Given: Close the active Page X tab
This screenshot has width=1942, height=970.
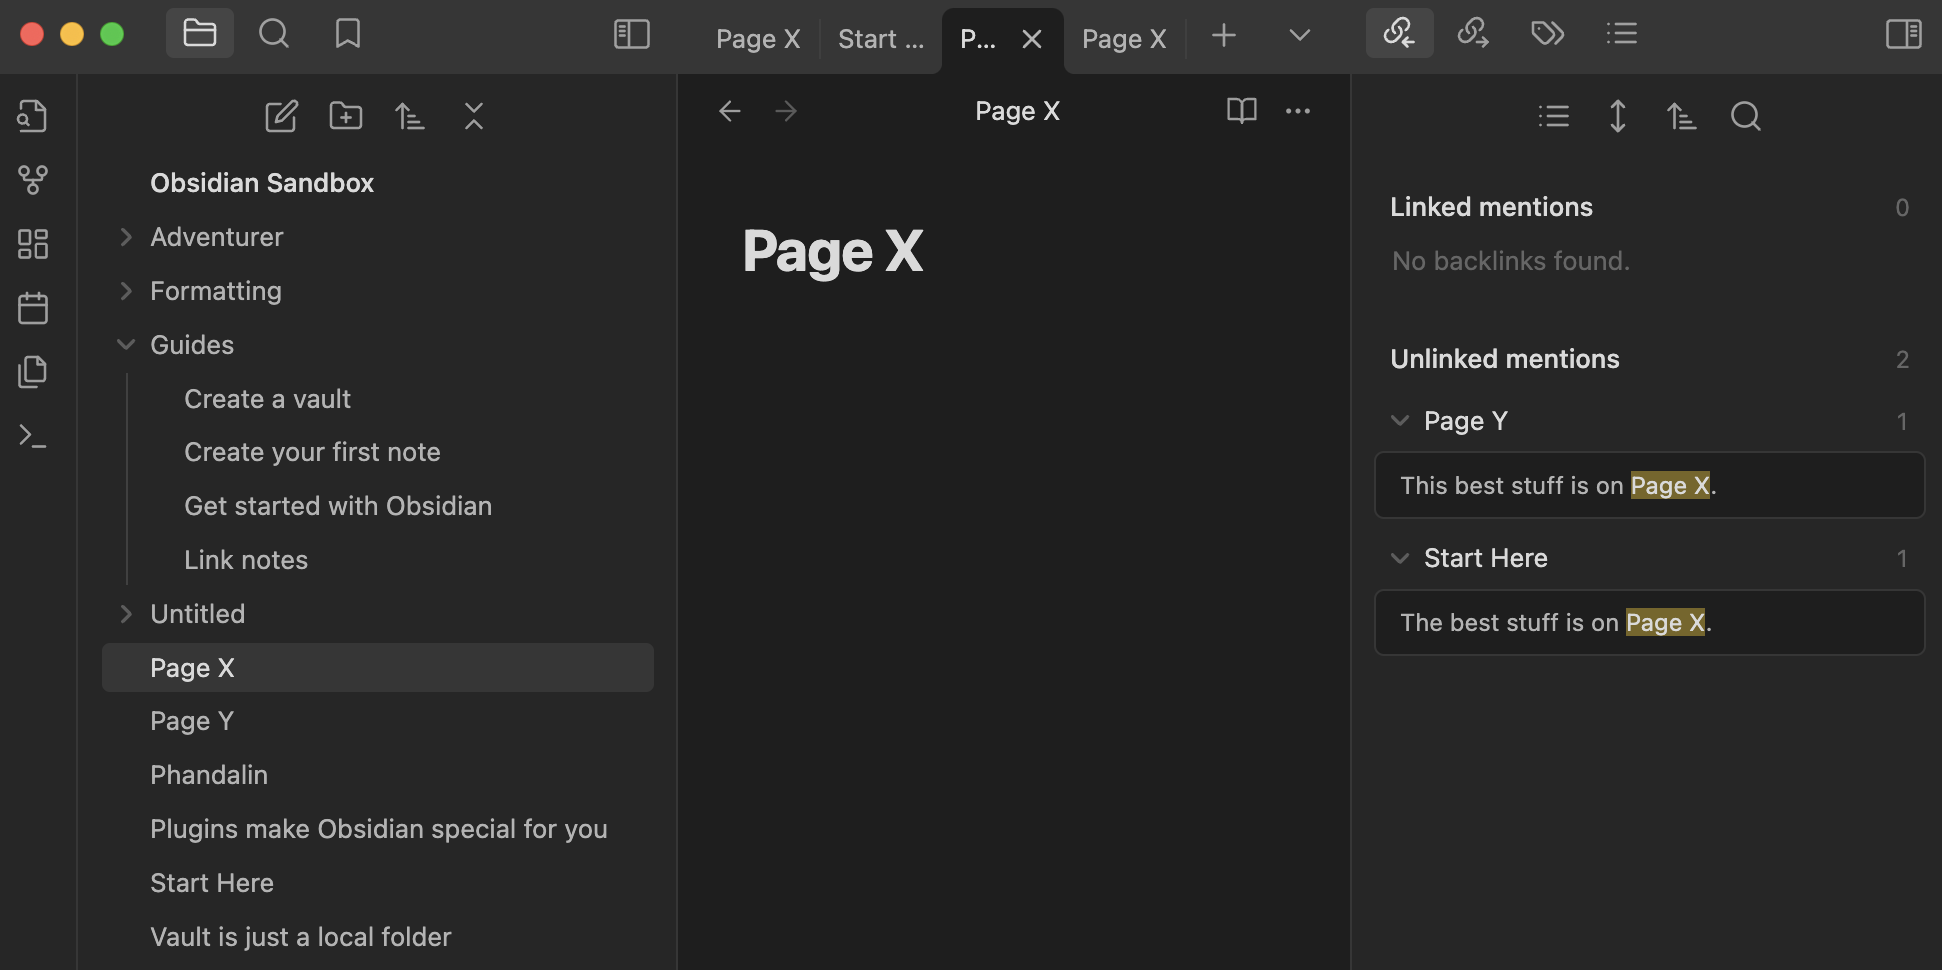Looking at the screenshot, I should 1032,39.
